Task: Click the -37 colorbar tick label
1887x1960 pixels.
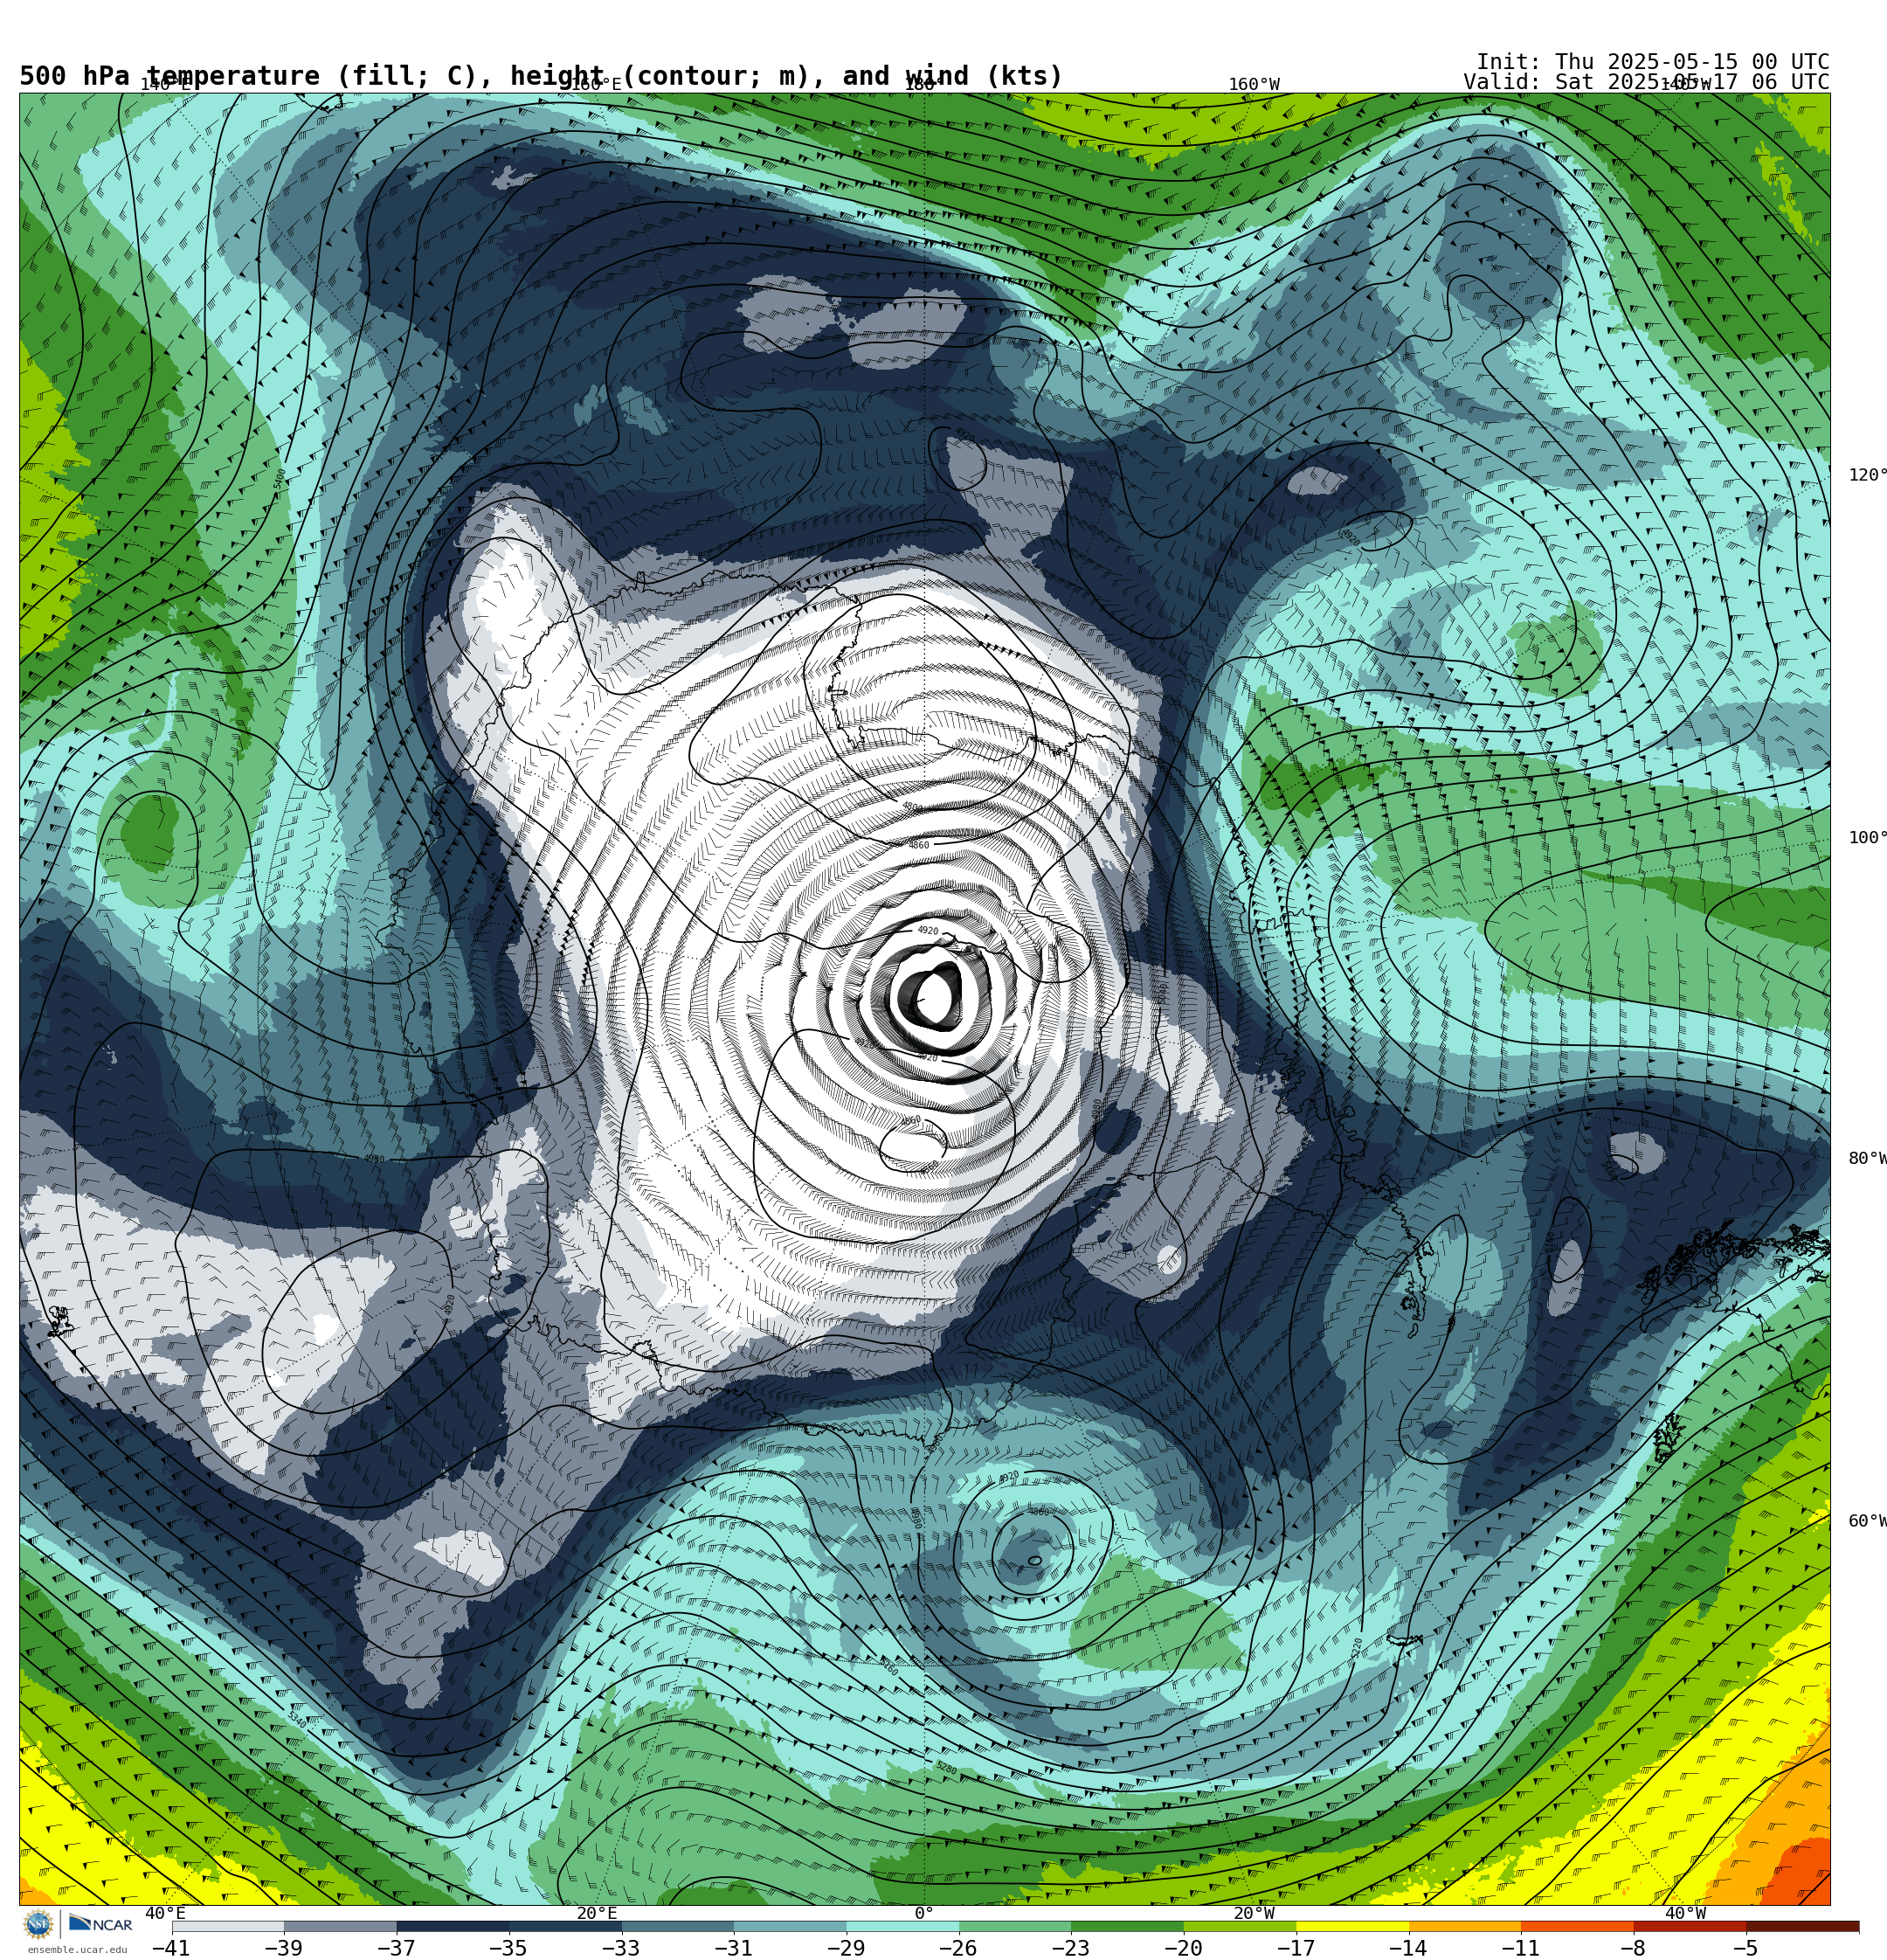Action: [x=396, y=1948]
